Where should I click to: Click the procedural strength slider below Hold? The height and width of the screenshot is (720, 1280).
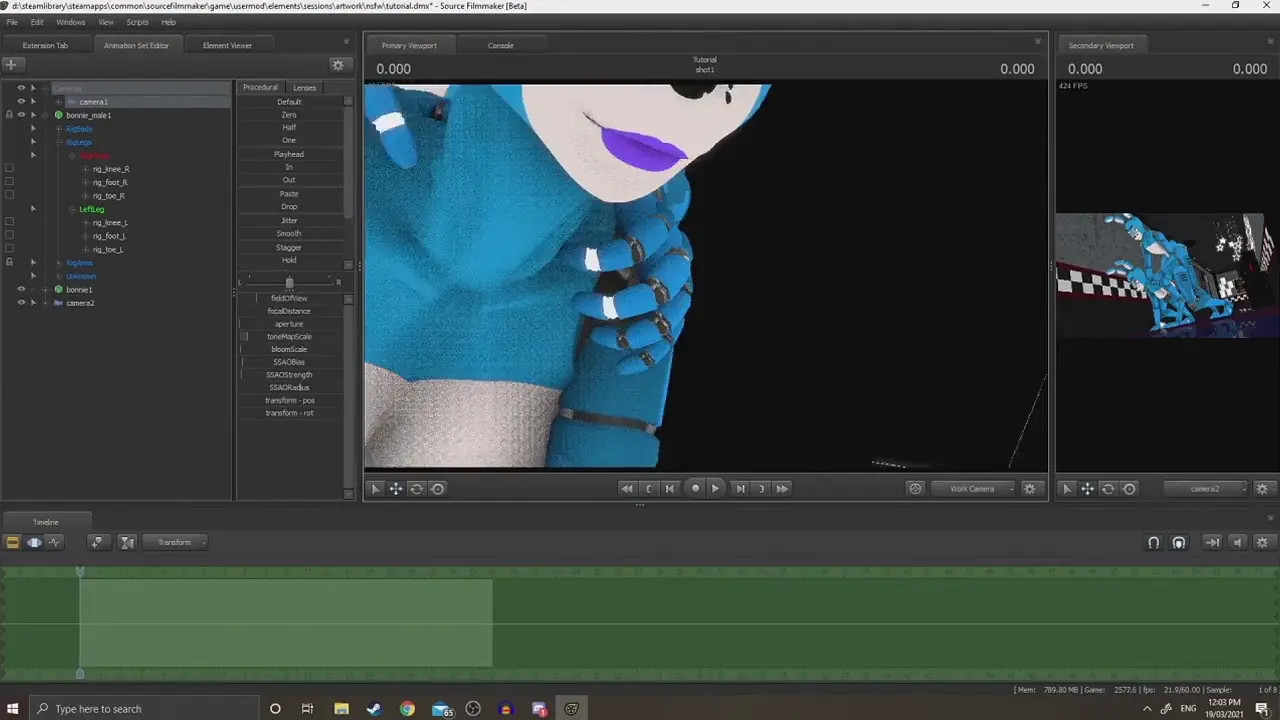tap(289, 281)
